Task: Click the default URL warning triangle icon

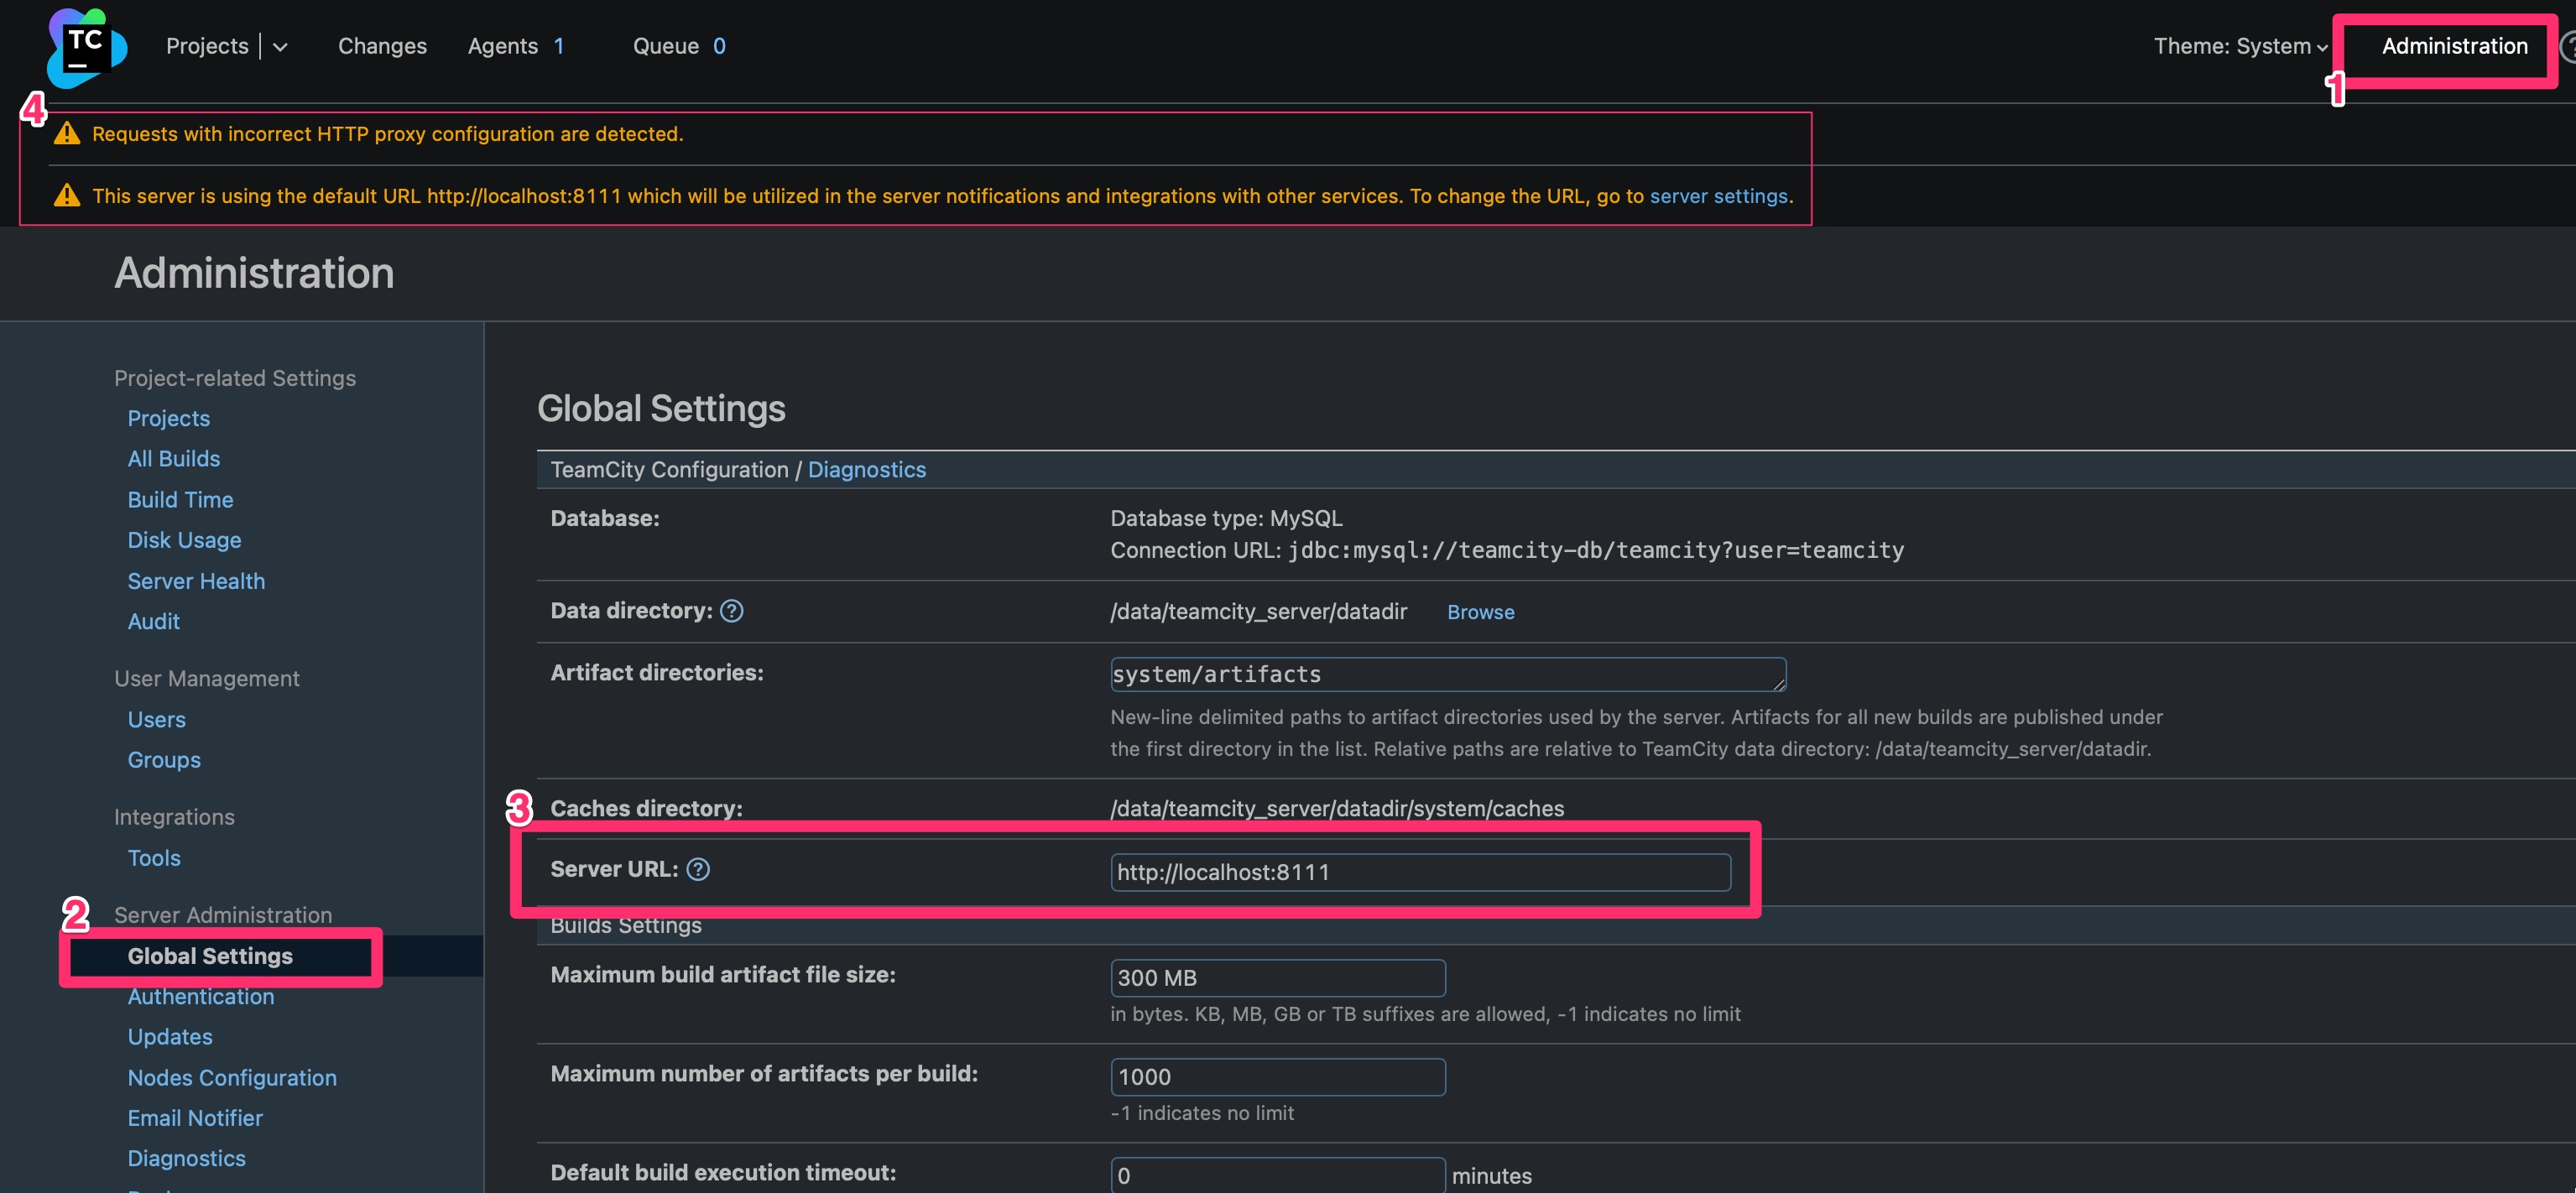Action: point(67,196)
